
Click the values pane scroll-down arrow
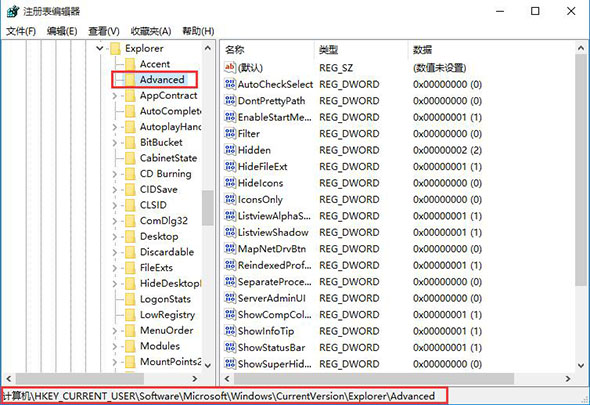(x=581, y=365)
